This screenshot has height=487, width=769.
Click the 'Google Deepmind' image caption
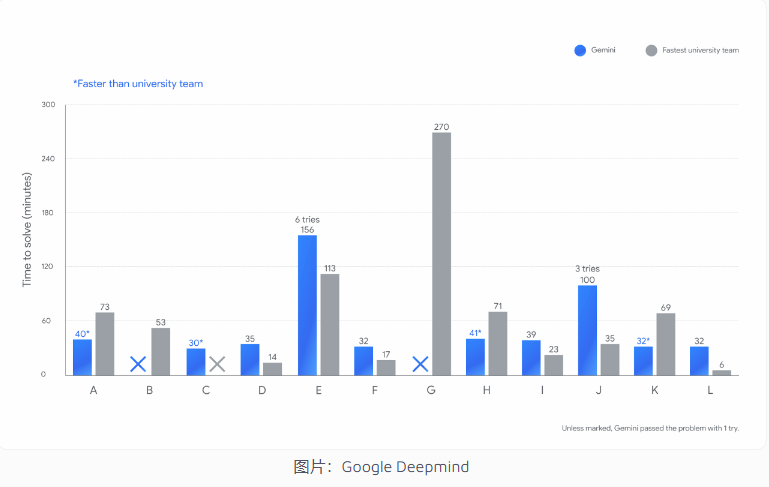point(381,467)
